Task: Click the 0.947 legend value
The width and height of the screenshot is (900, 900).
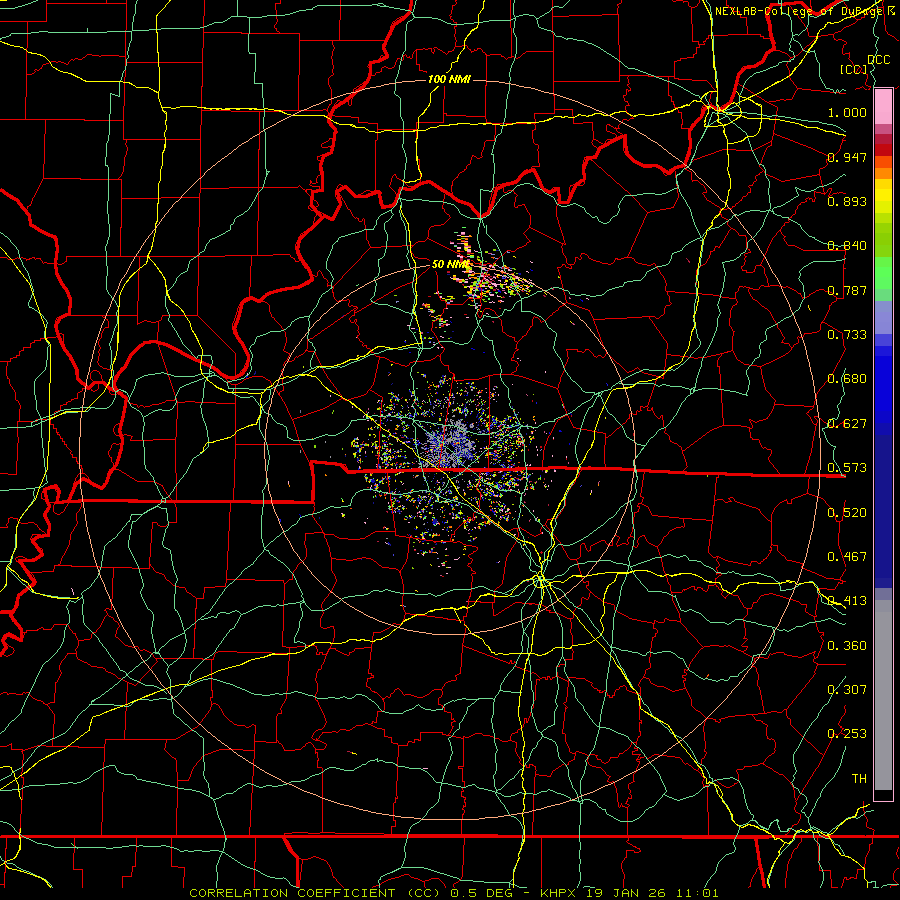Action: 847,157
